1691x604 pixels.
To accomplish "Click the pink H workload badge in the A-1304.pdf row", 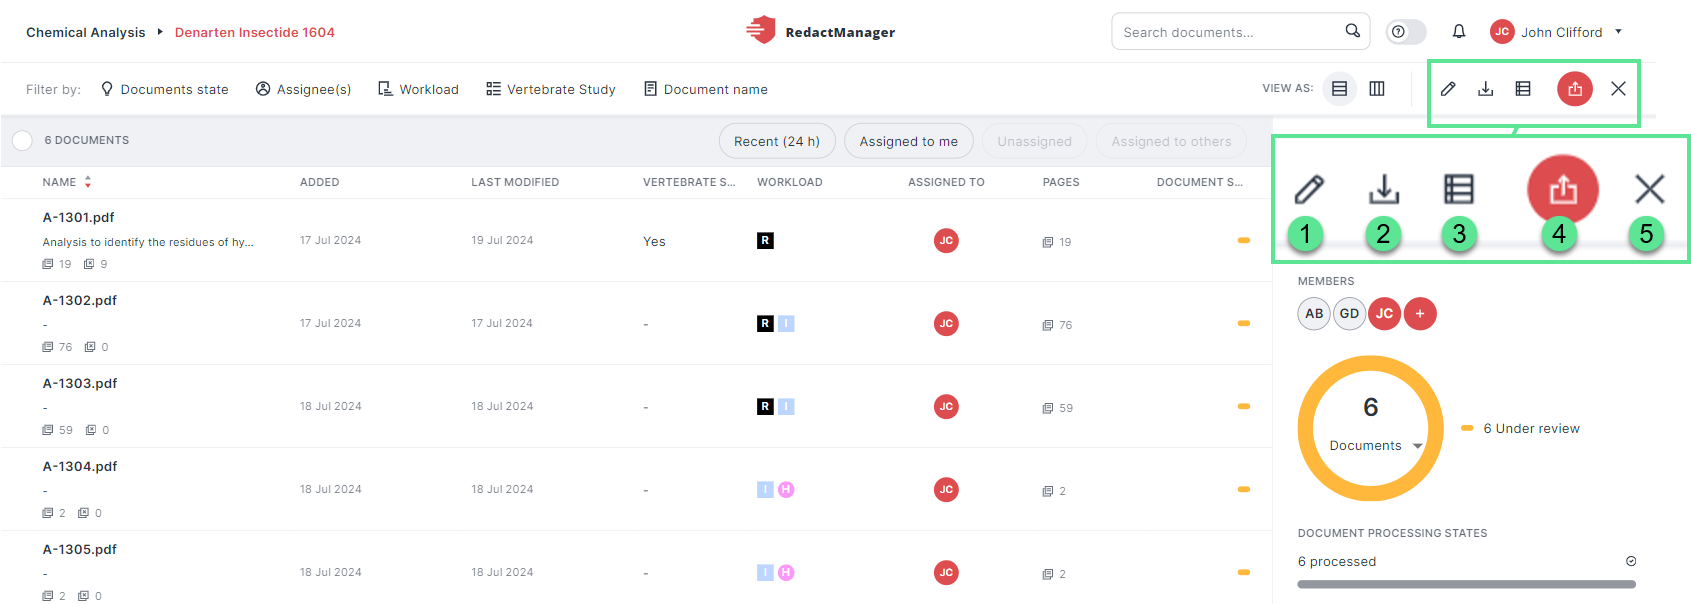I will click(x=786, y=490).
